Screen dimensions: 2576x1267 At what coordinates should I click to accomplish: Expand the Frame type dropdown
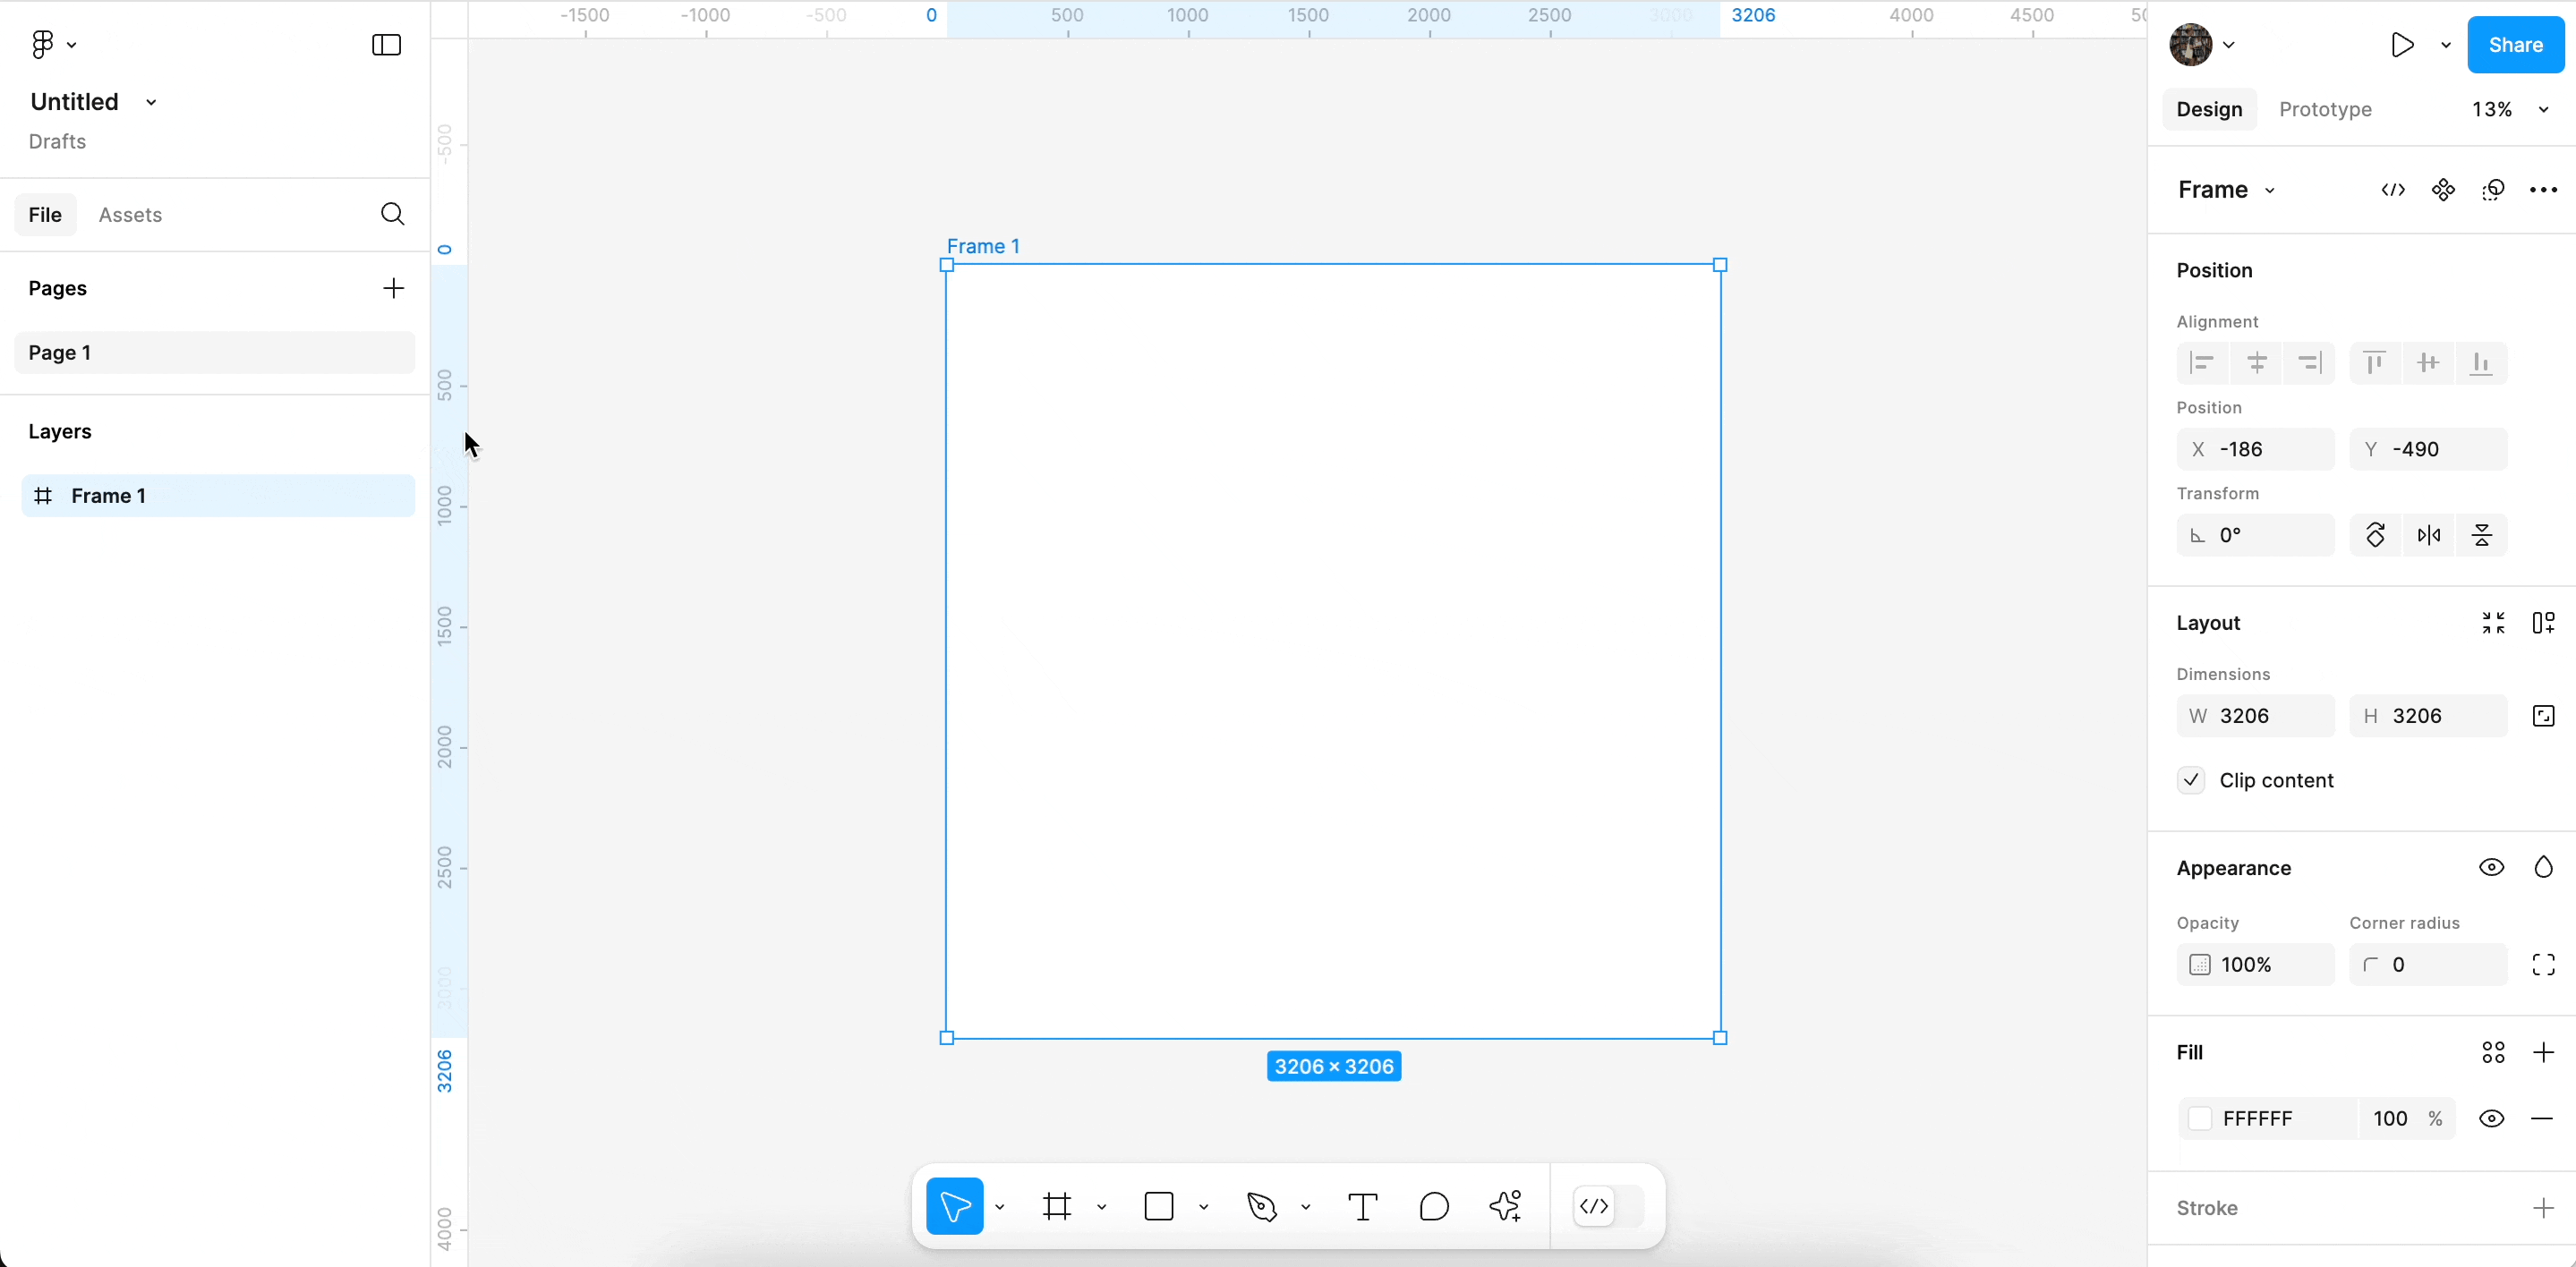pos(2271,189)
